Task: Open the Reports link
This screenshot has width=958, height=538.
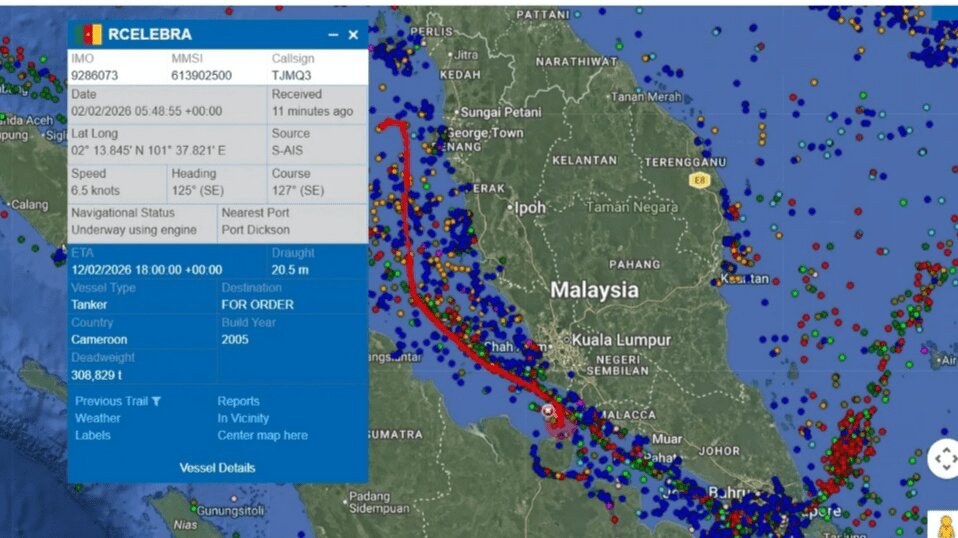Action: coord(238,401)
